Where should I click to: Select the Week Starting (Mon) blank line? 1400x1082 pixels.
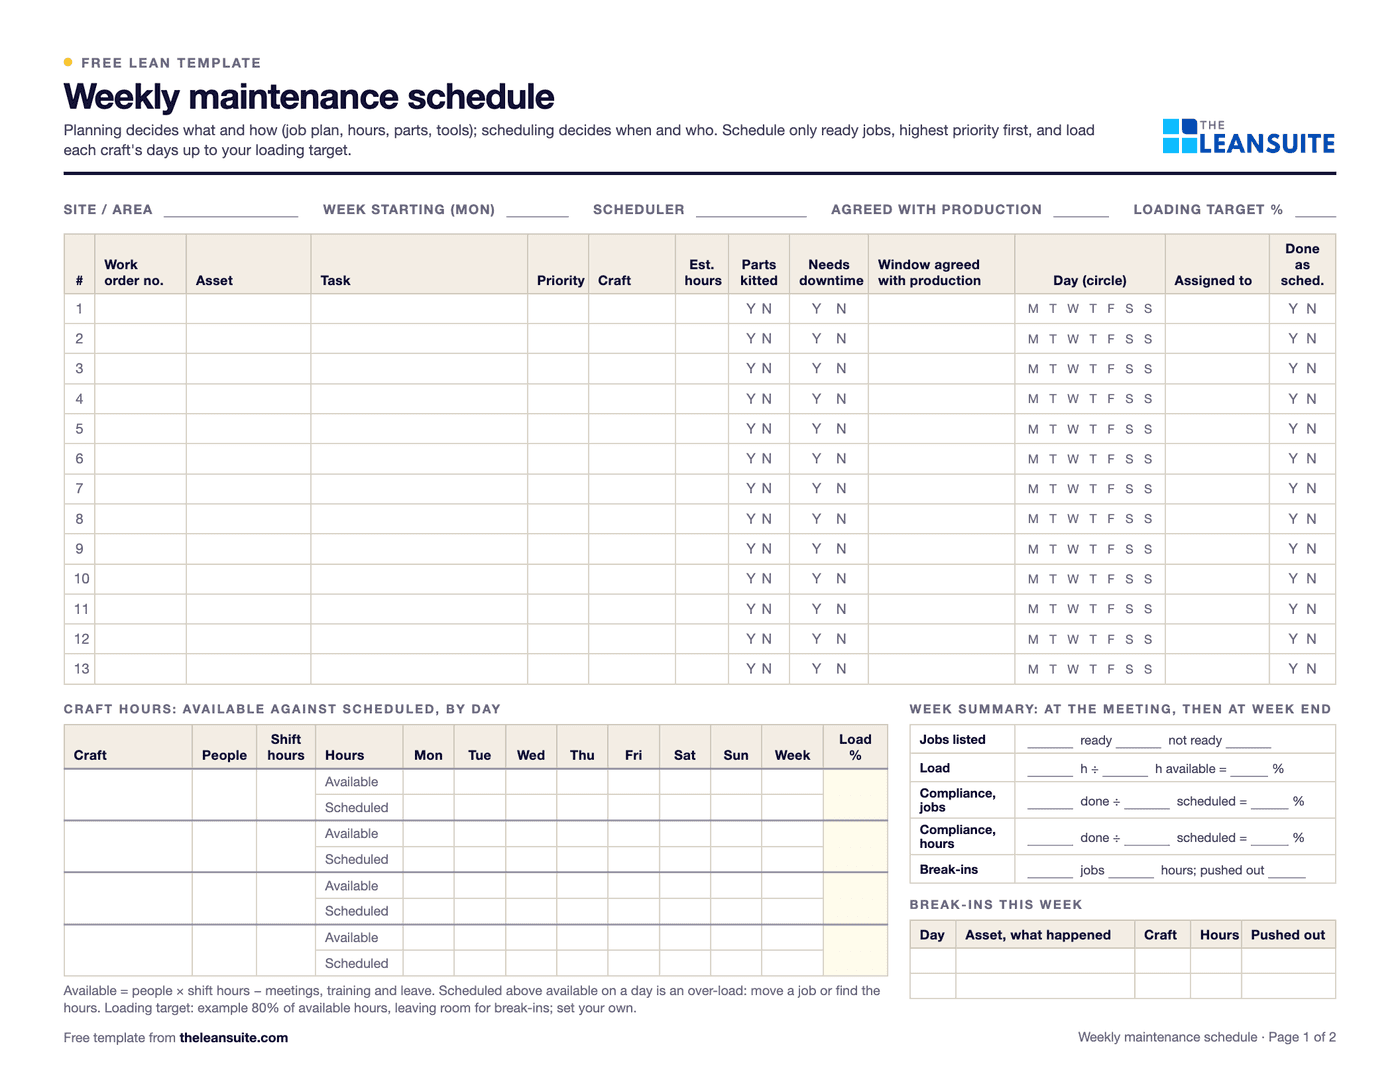tap(537, 210)
